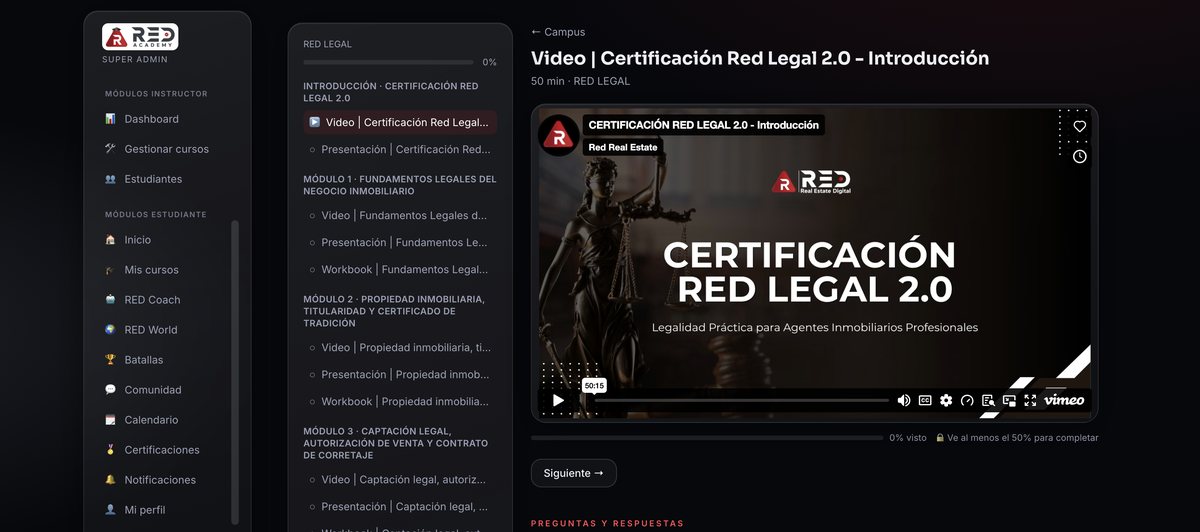The image size is (1200, 532).
Task: Open Workbook | Fundamentos Legal... lesson
Action: pyautogui.click(x=400, y=269)
